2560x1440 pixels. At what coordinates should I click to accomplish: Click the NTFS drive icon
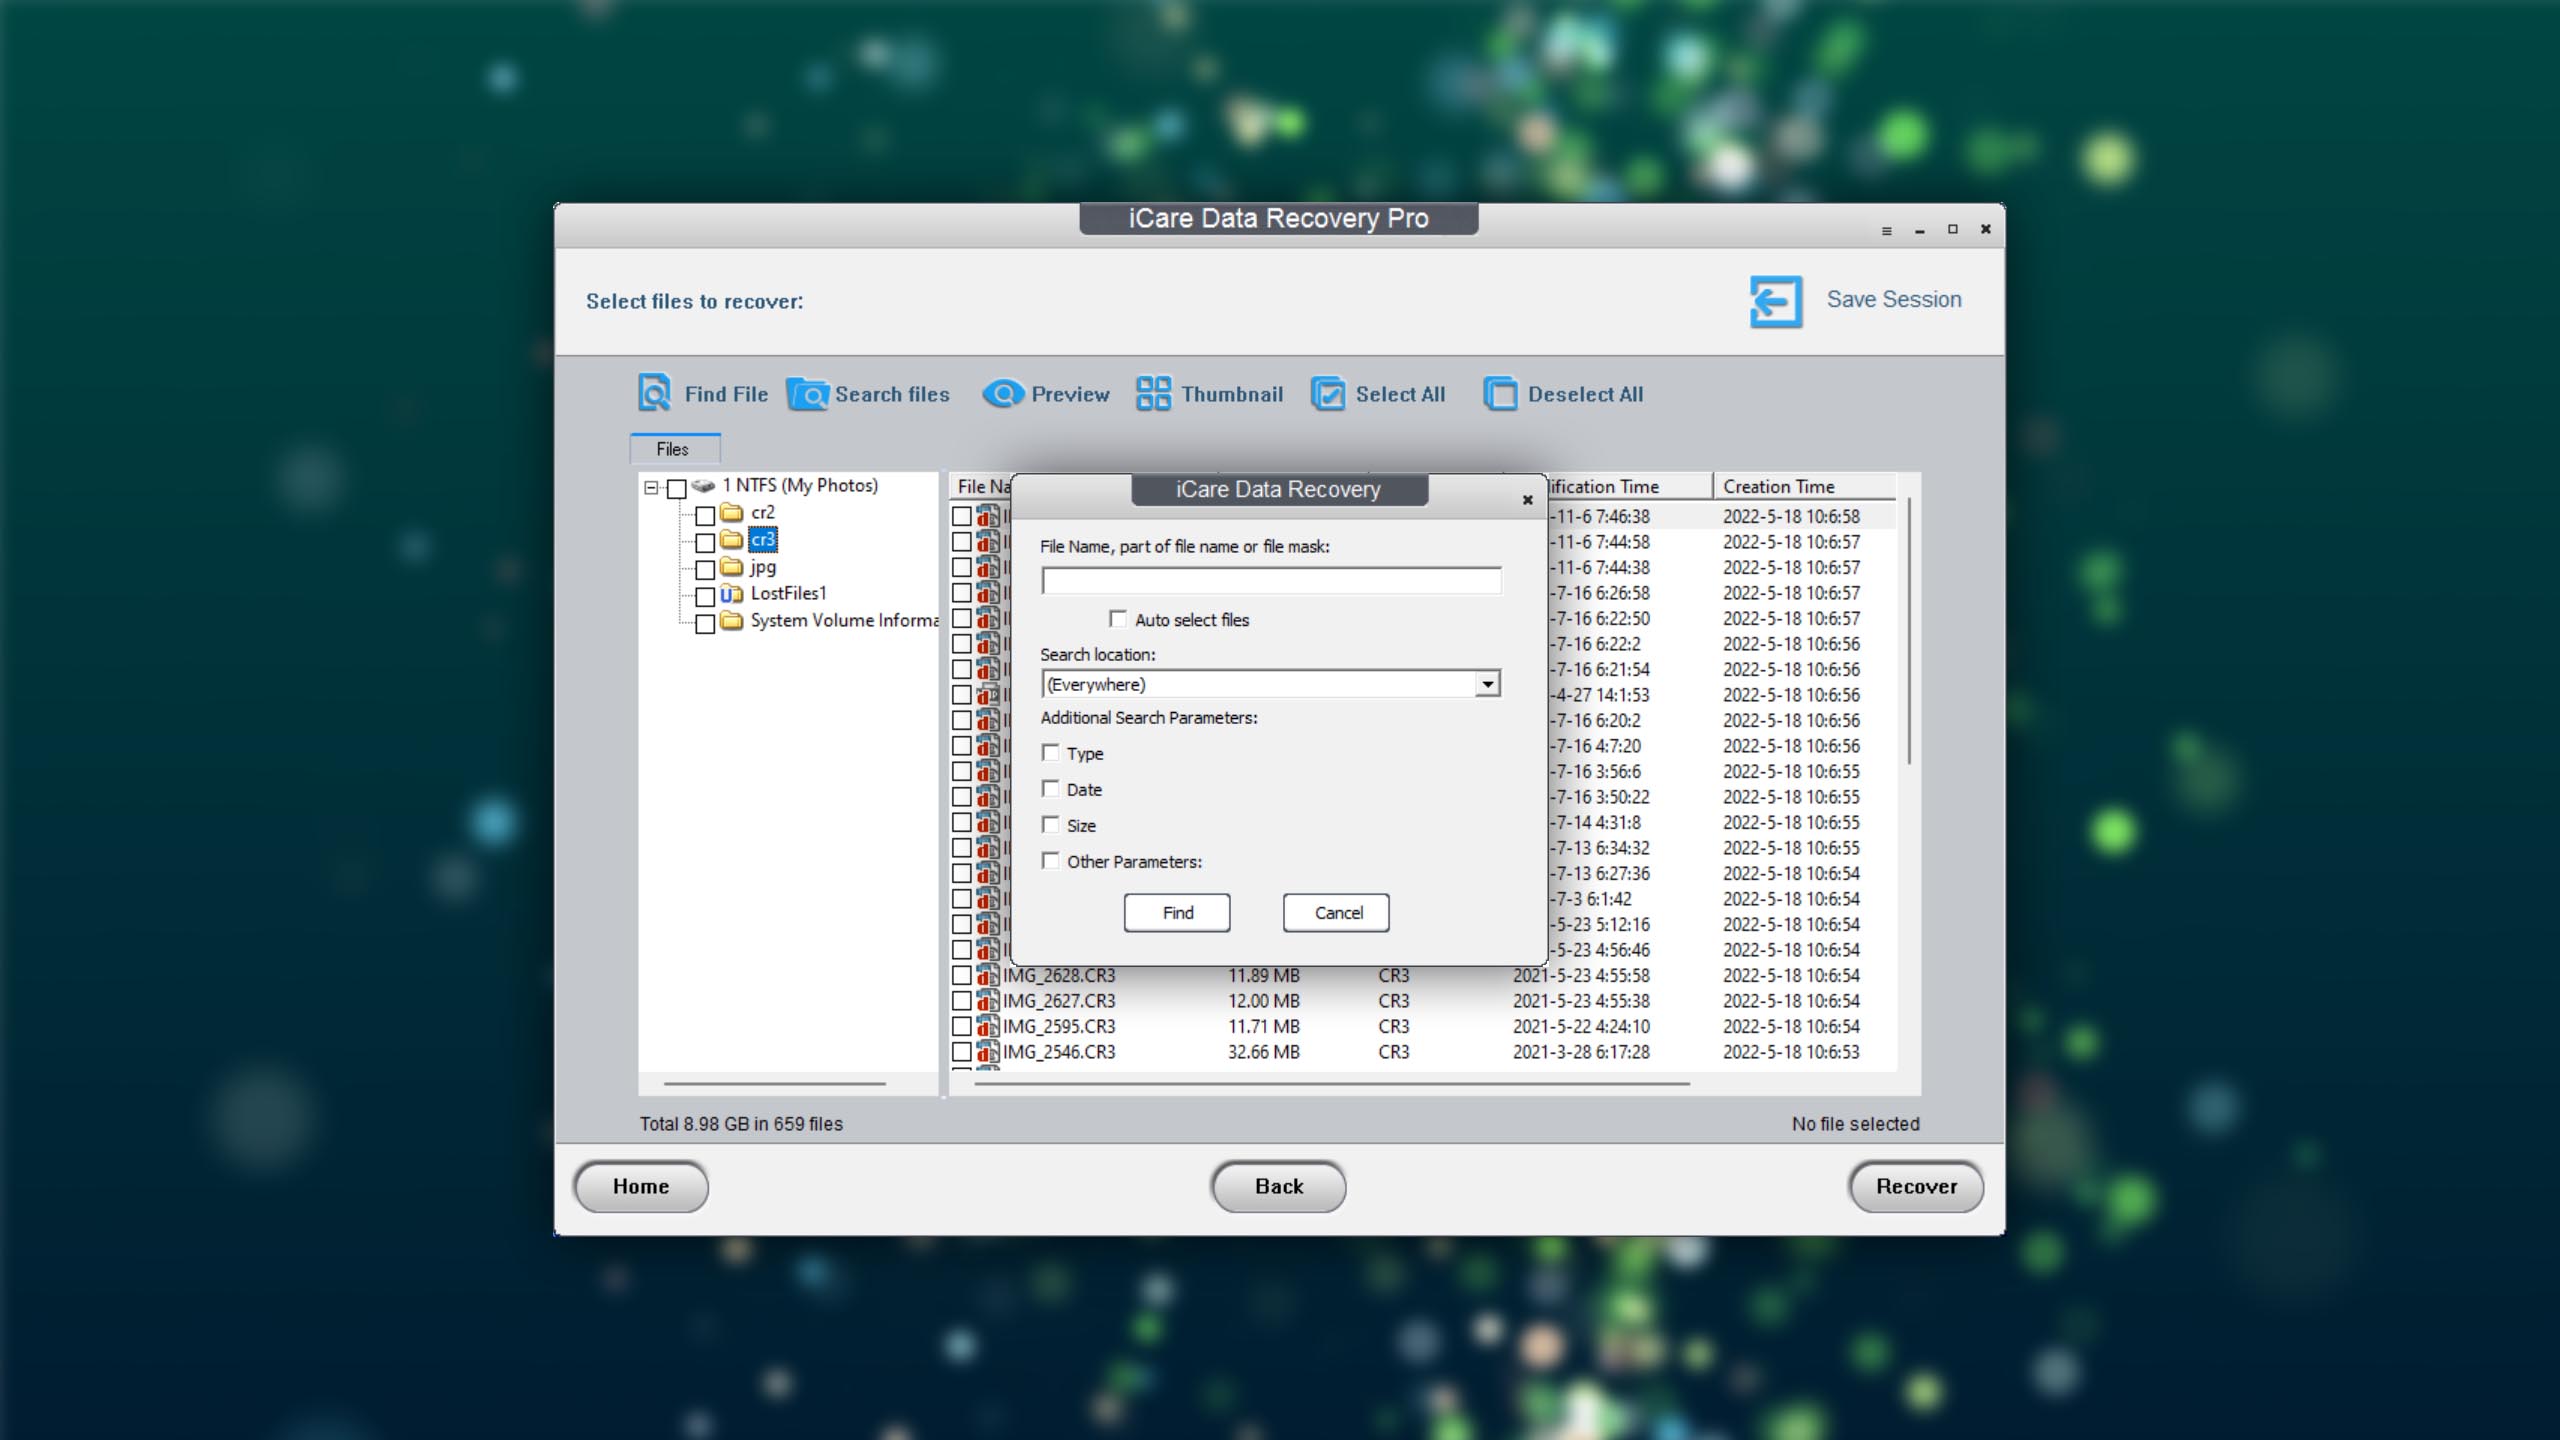[703, 486]
